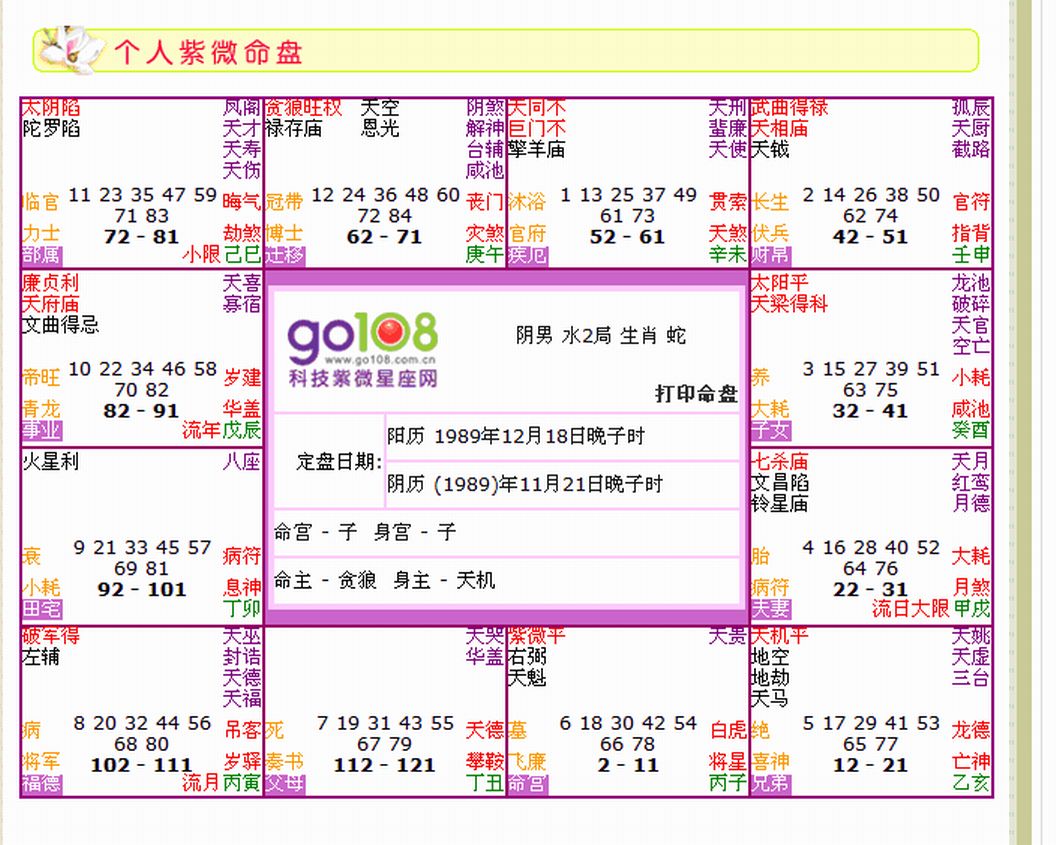Select the 田宅 palace label
Image resolution: width=1056 pixels, height=845 pixels.
coord(41,609)
